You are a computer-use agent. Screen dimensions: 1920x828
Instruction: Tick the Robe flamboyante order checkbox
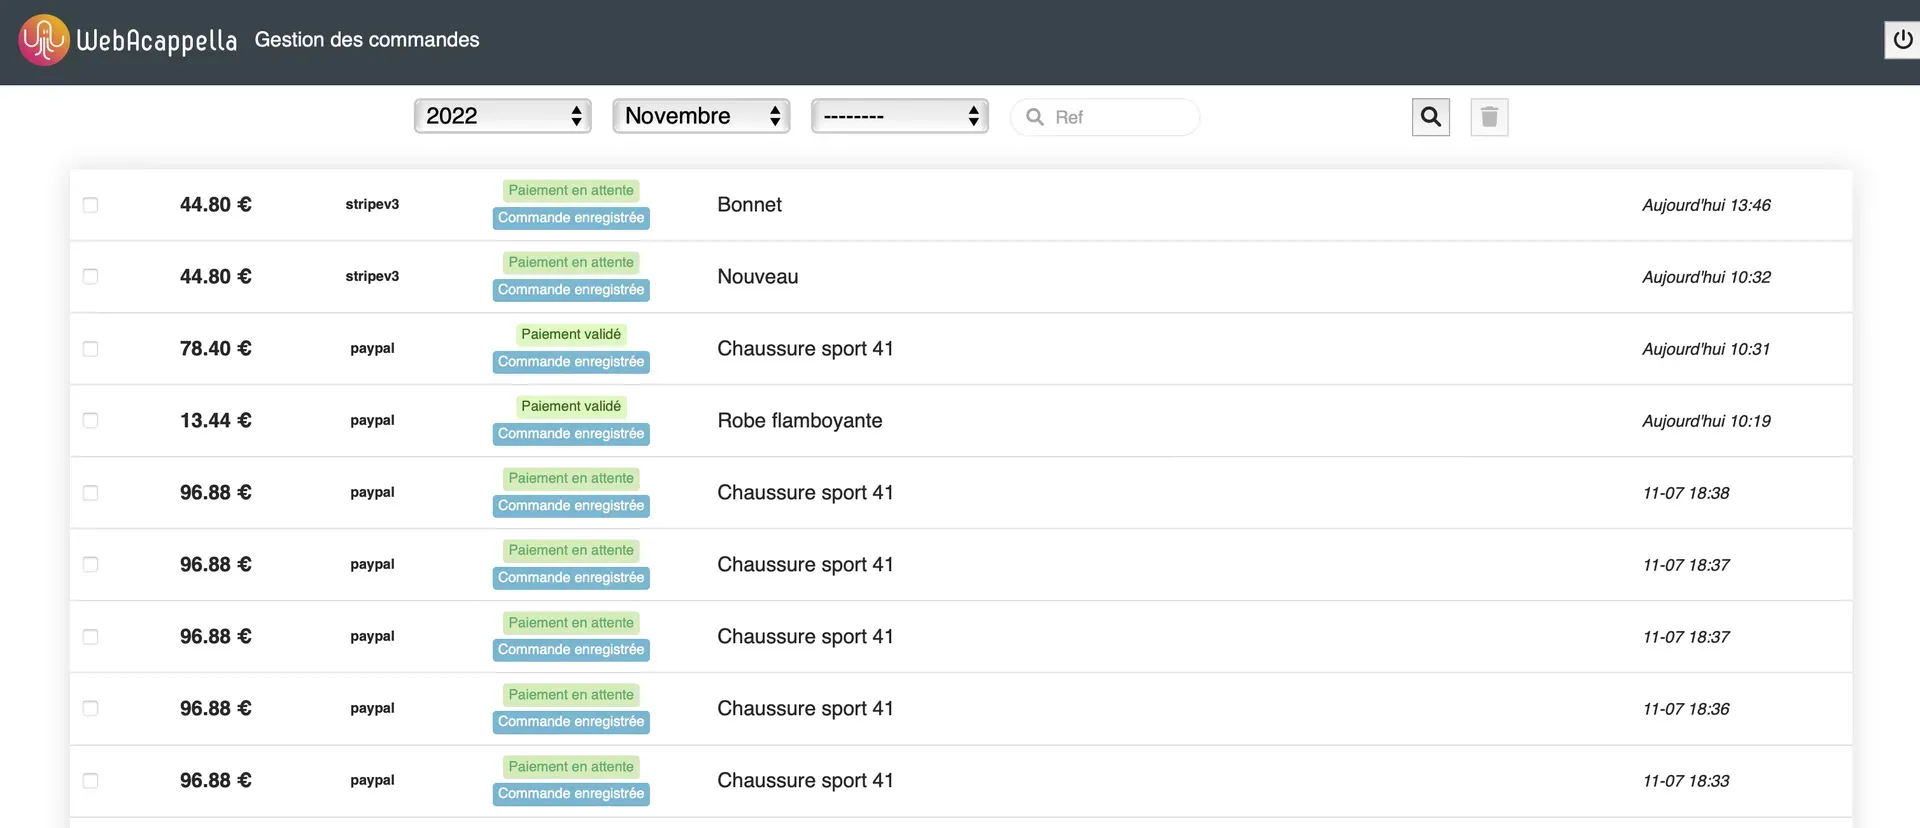tap(90, 421)
